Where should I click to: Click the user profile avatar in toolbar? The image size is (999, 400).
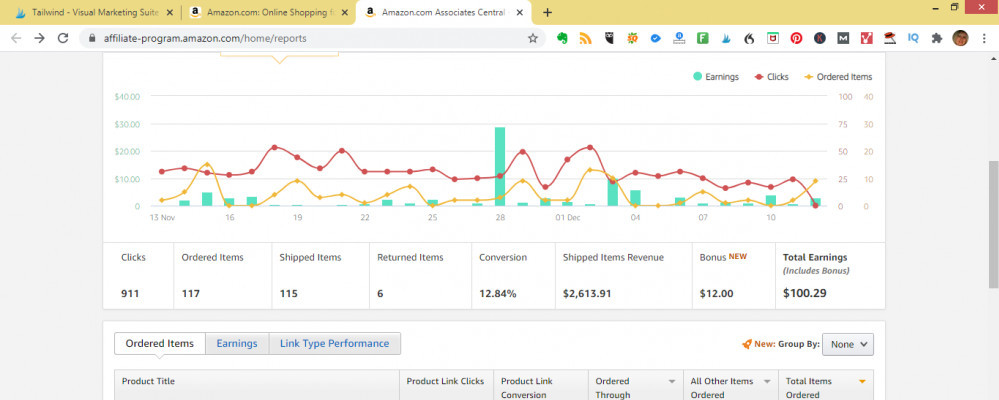pyautogui.click(x=960, y=38)
